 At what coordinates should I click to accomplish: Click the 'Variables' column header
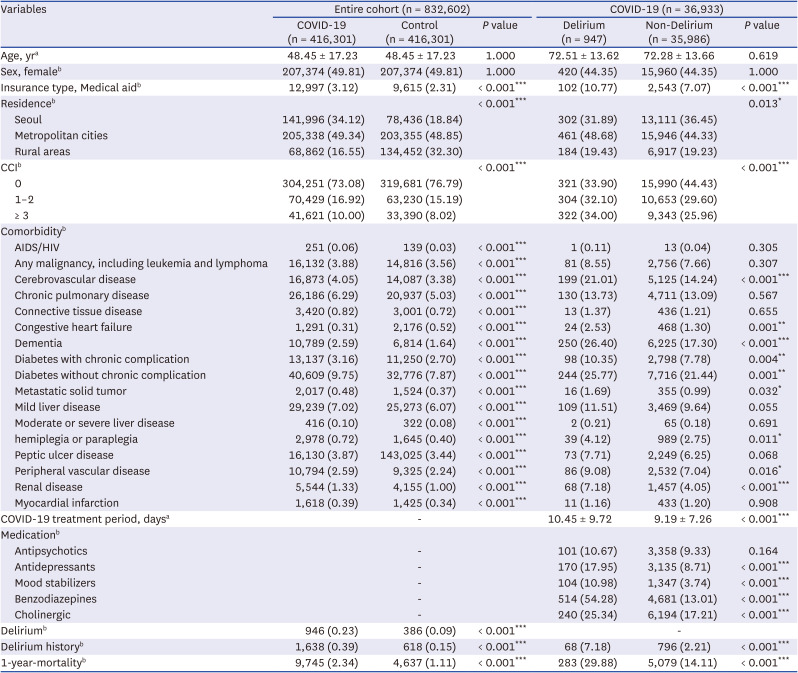coord(23,9)
